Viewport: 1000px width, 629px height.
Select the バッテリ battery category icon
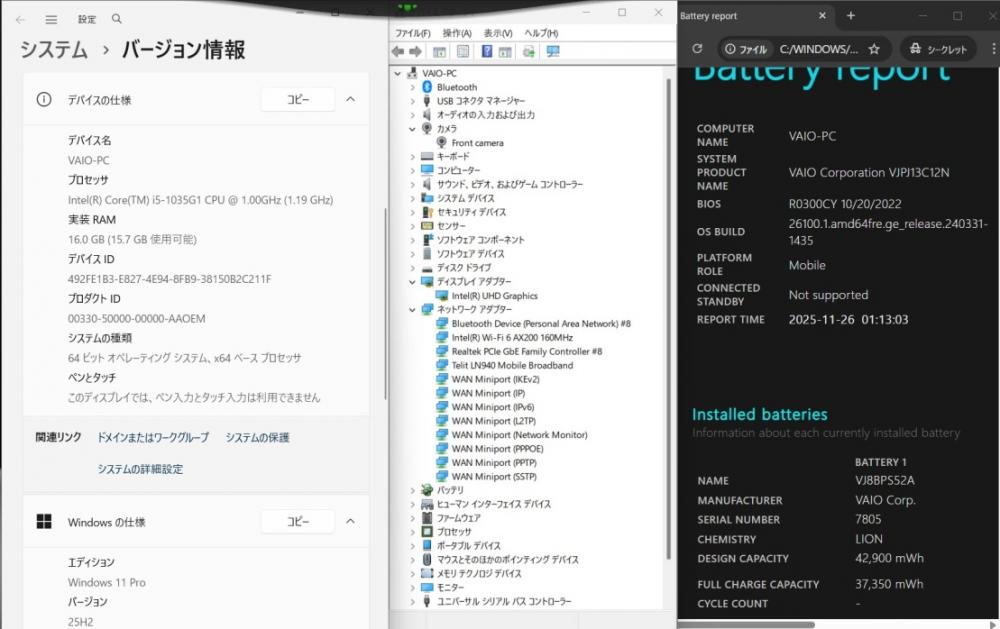pyautogui.click(x=427, y=490)
